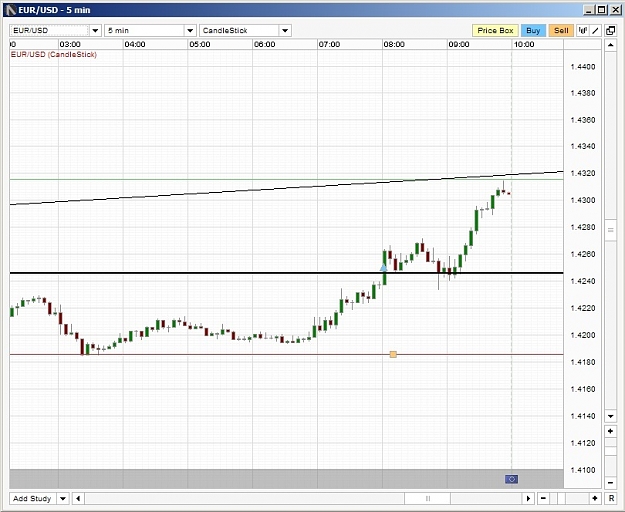This screenshot has height=512, width=625.
Task: Click the horizontal zoom slider track
Action: [x=569, y=498]
